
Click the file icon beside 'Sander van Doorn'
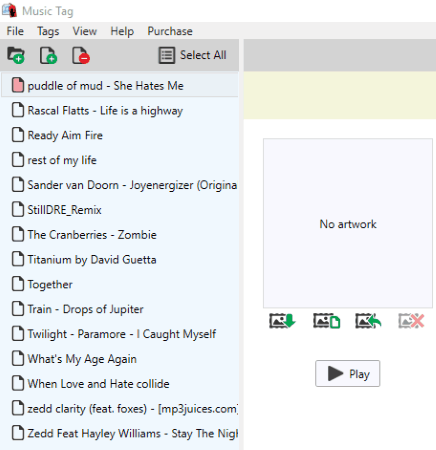click(x=18, y=184)
